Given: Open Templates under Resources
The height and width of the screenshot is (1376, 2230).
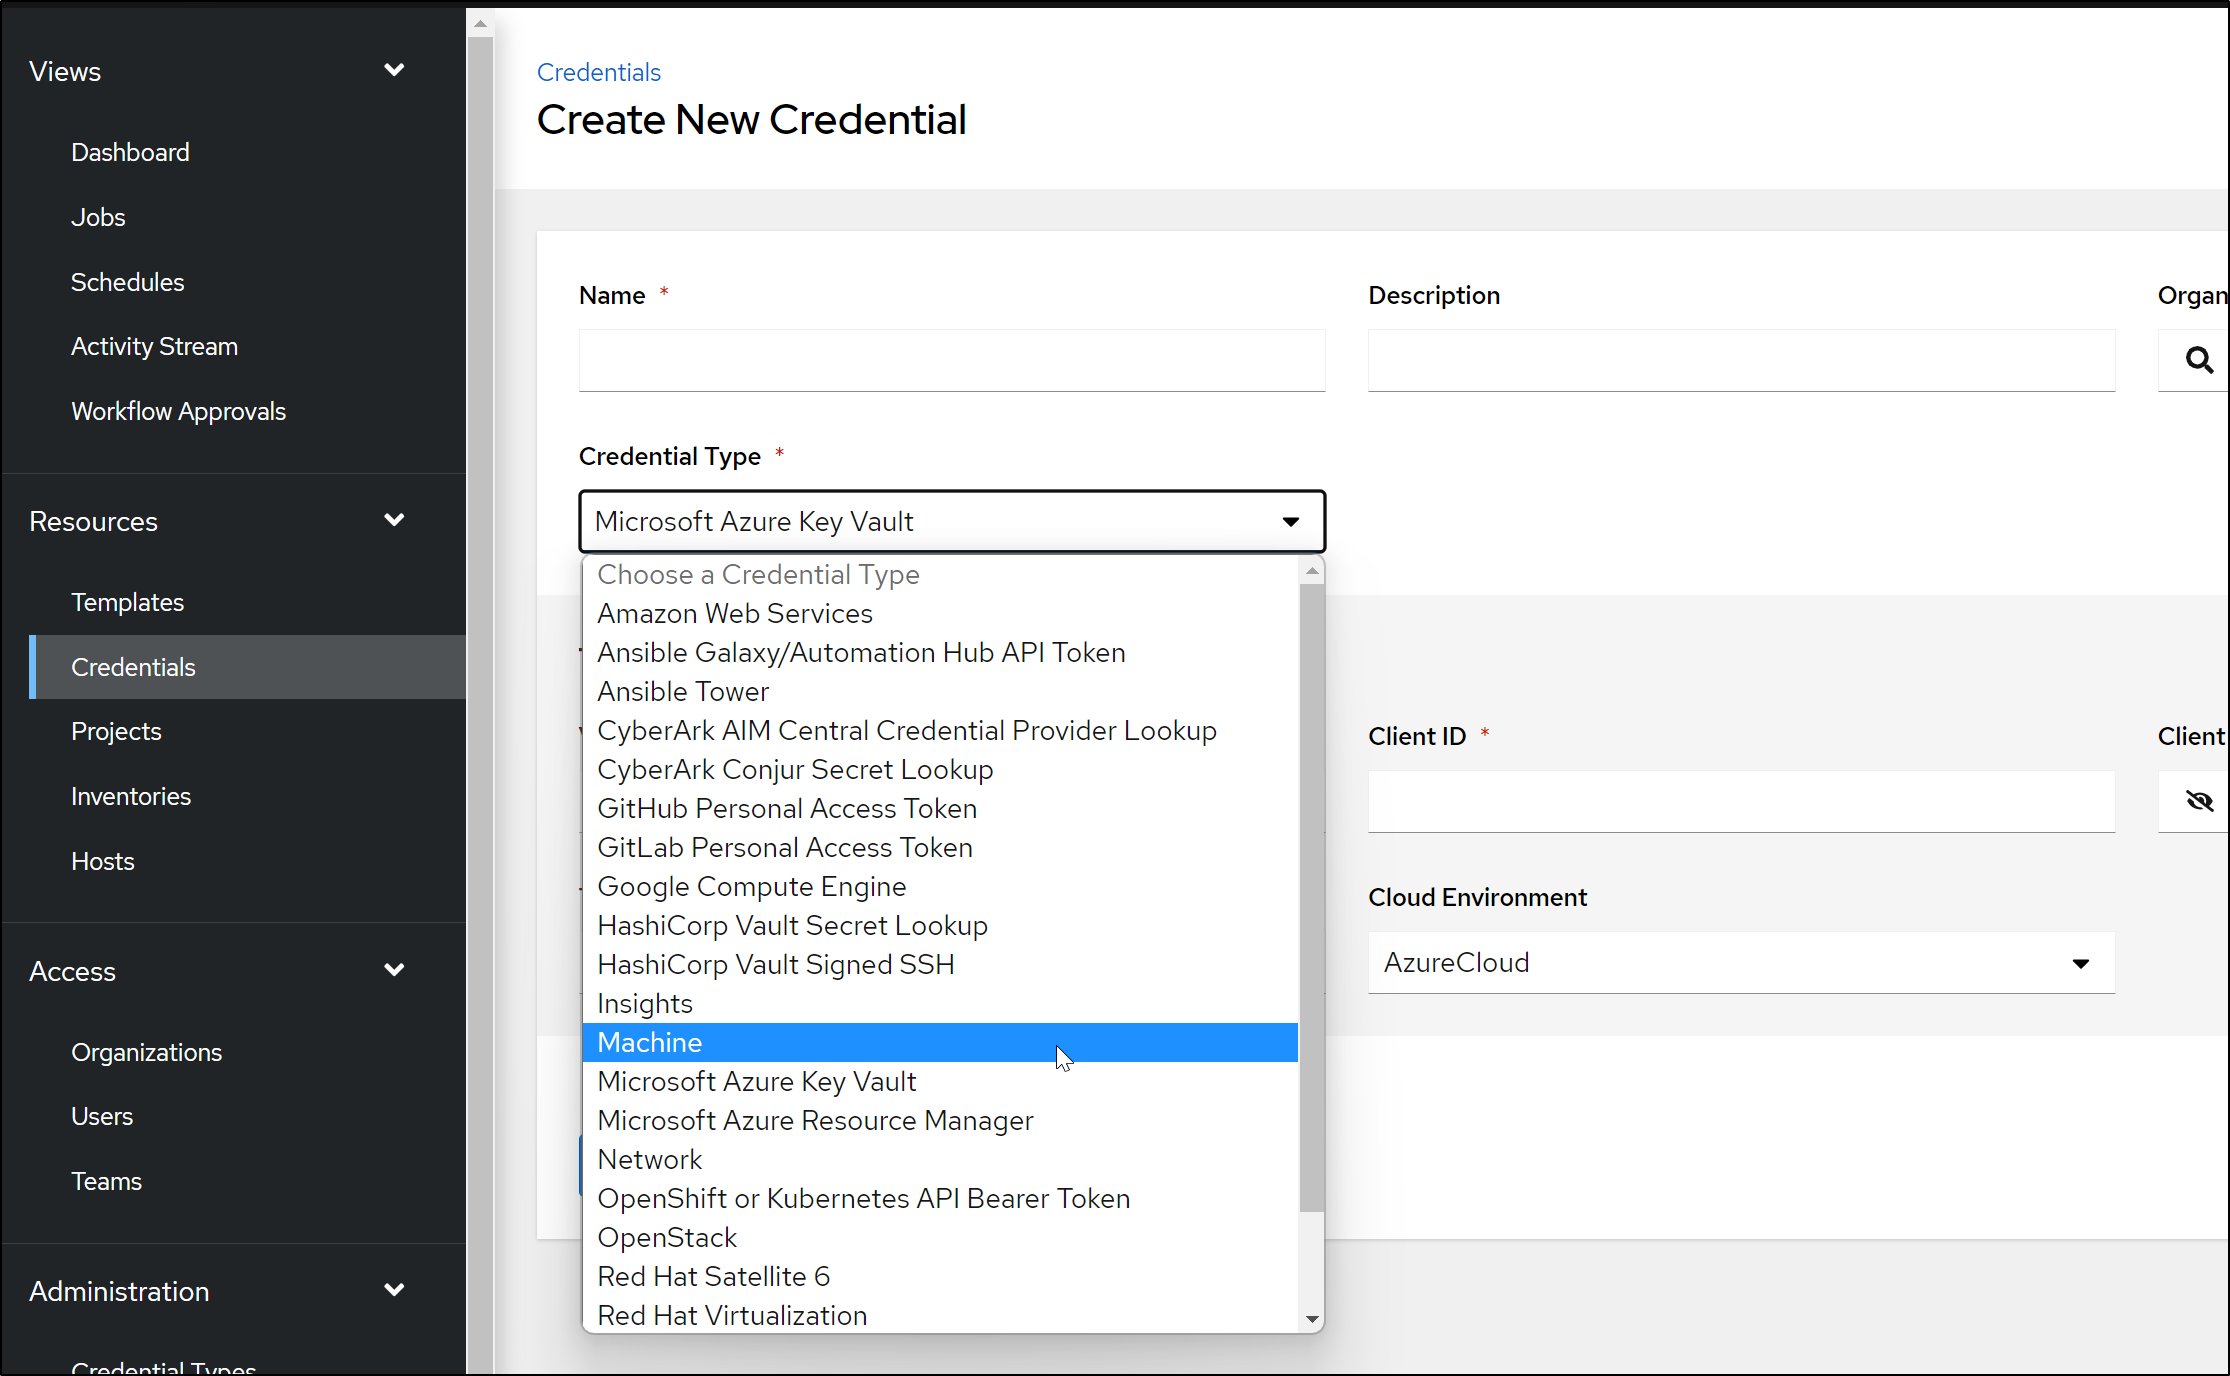Looking at the screenshot, I should coord(127,602).
